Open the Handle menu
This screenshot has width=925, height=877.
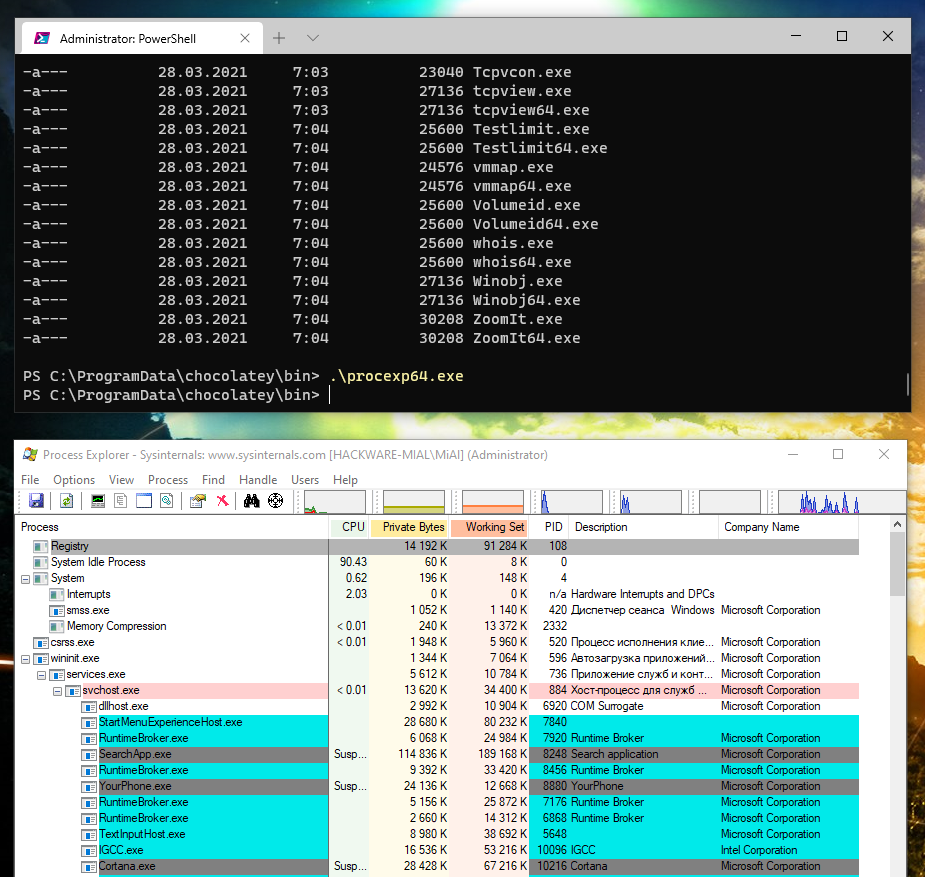point(258,480)
